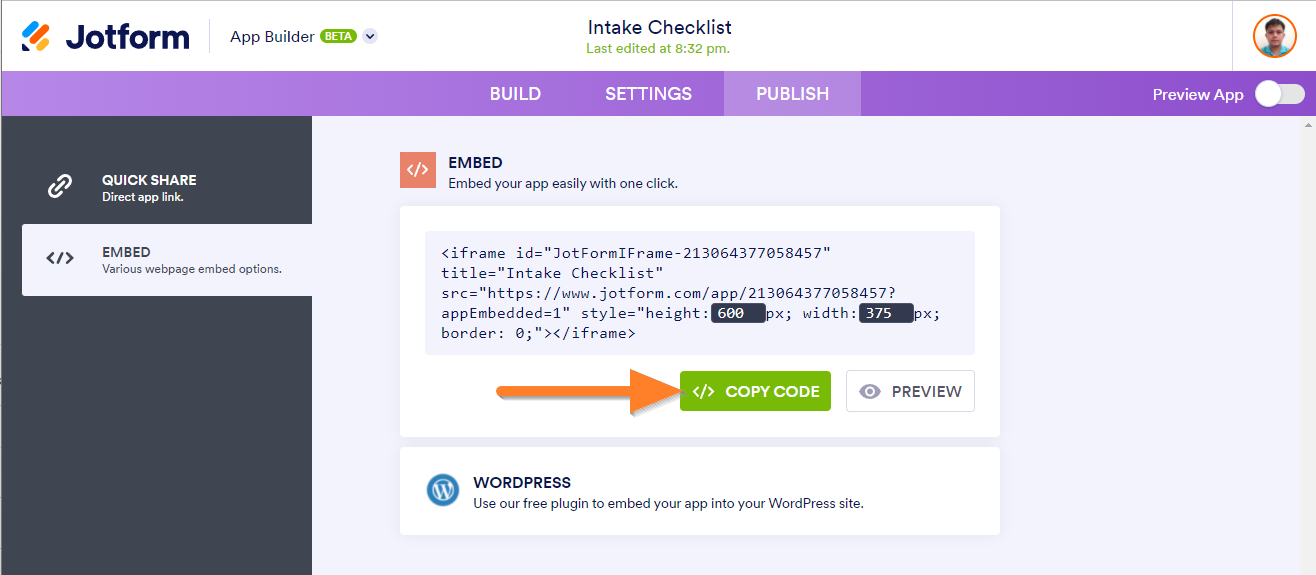Edit the iframe height field 600

click(737, 313)
